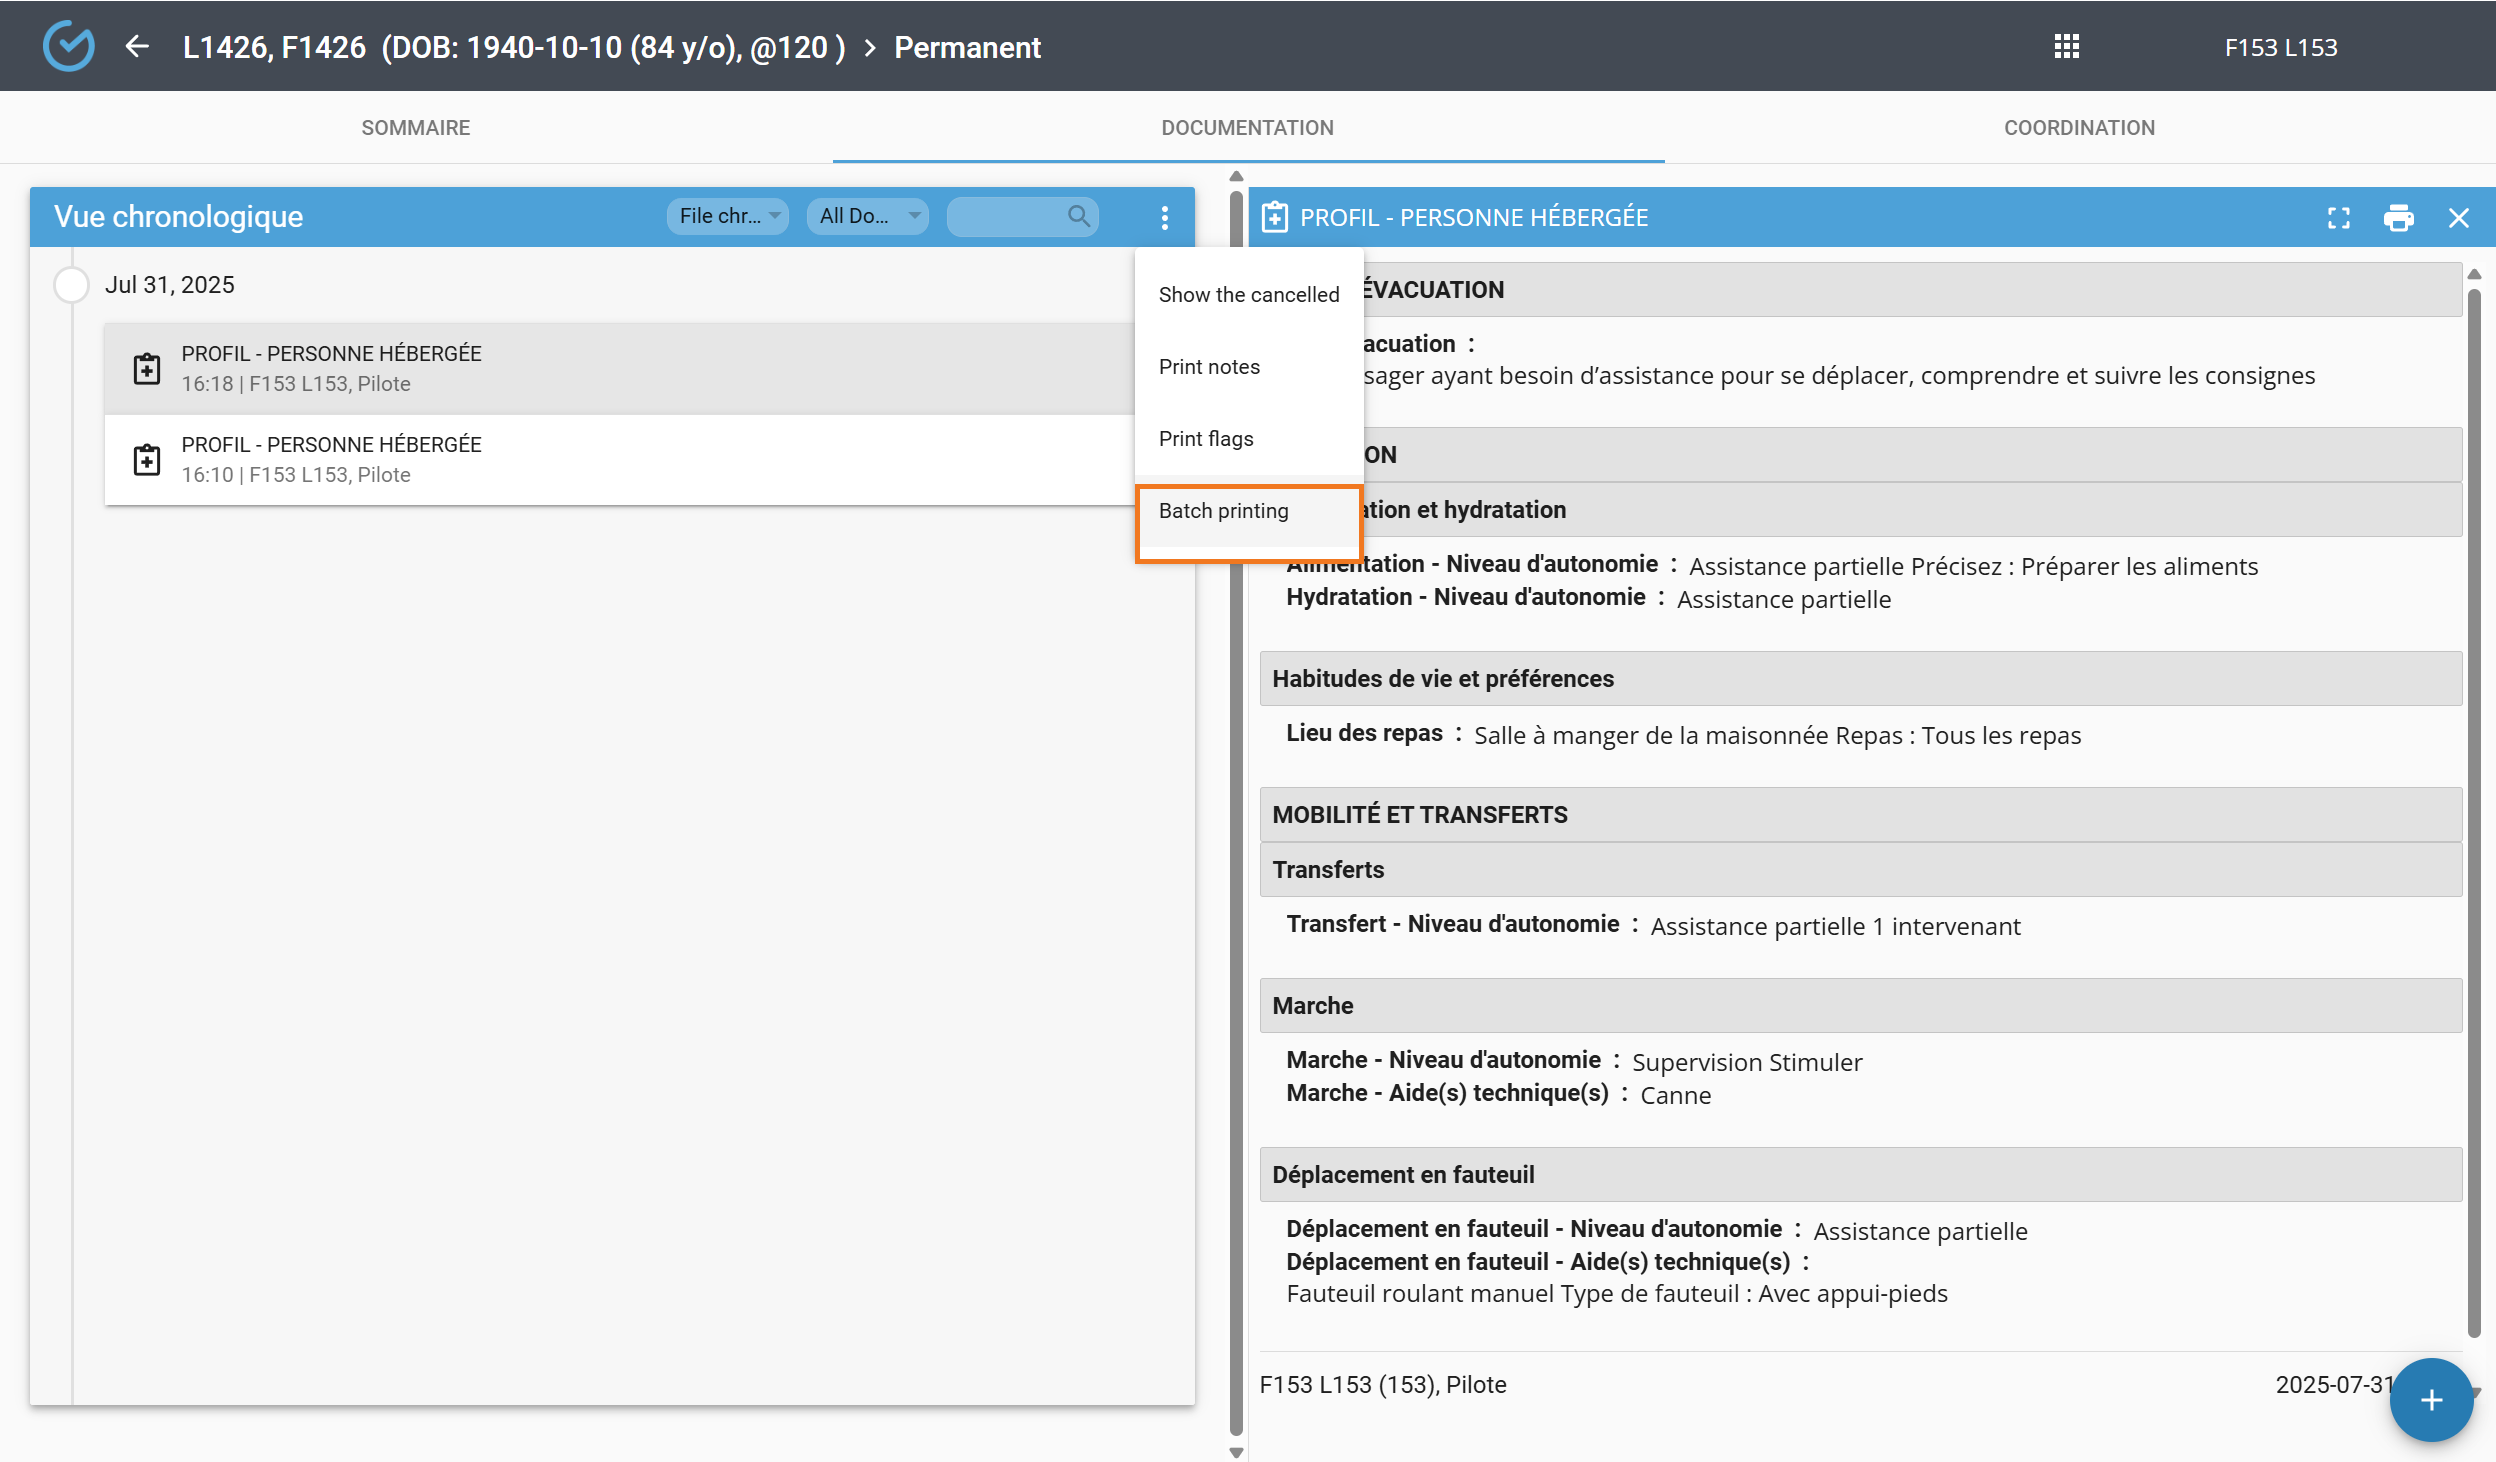The image size is (2496, 1462).
Task: Click the search magnifier icon
Action: click(x=1078, y=216)
